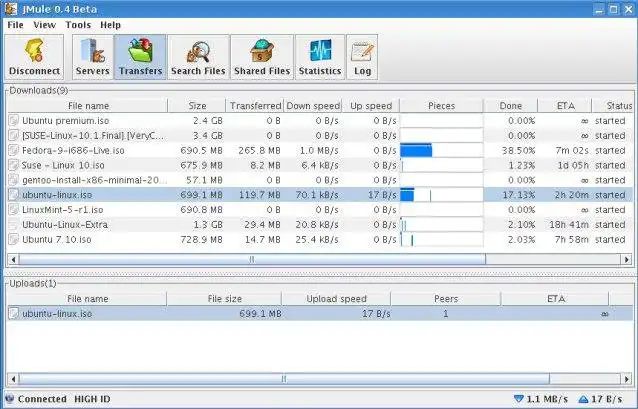Click ubuntu-linux.iso pieces progress bar
Viewport: 638px width, 409px height.
pyautogui.click(x=441, y=195)
